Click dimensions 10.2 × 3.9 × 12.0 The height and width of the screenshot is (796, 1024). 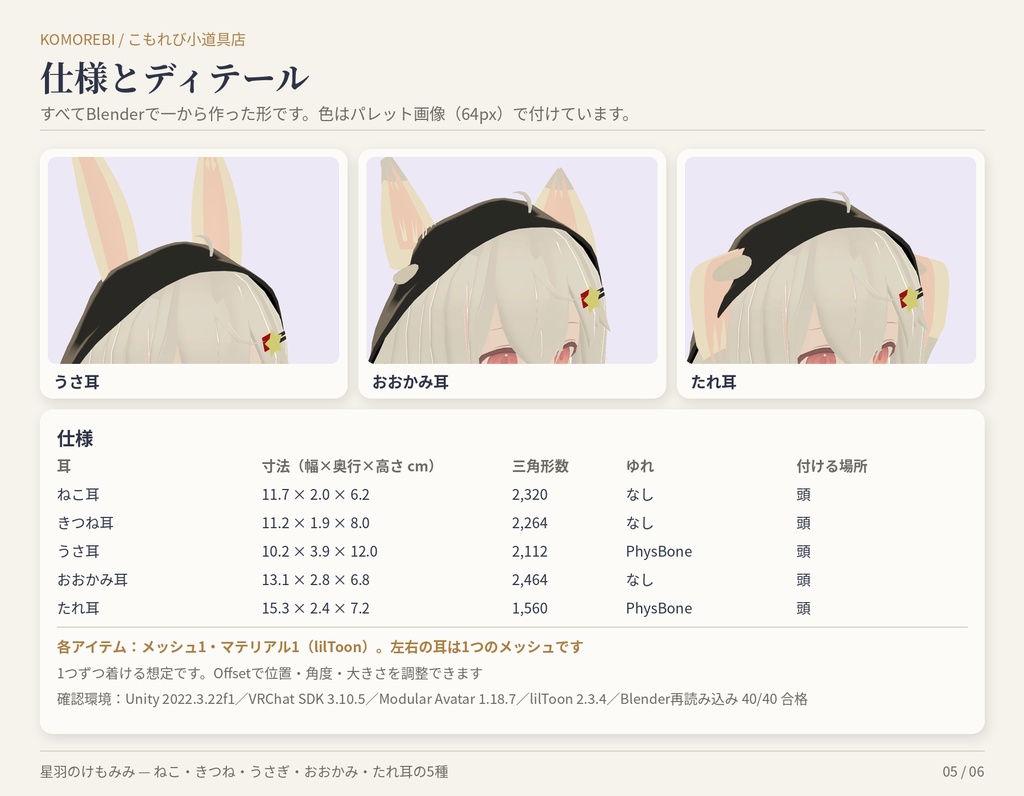click(x=319, y=551)
